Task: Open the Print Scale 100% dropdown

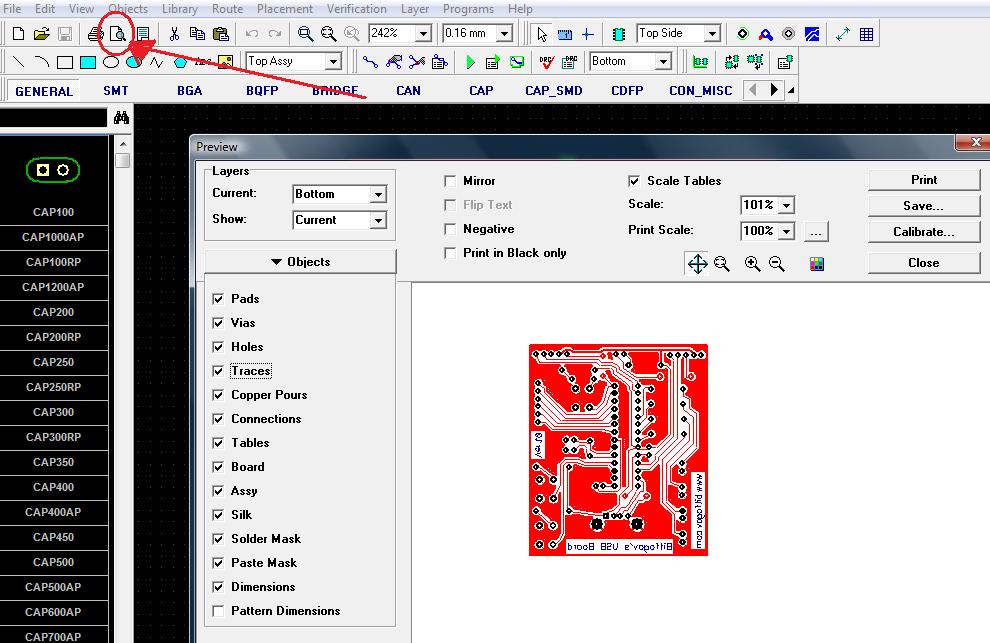Action: point(787,231)
